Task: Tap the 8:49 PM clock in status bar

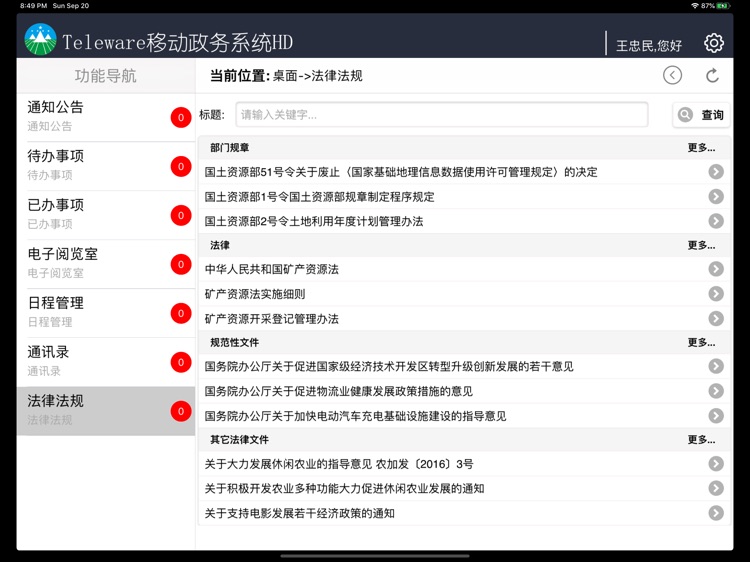Action: pyautogui.click(x=33, y=6)
